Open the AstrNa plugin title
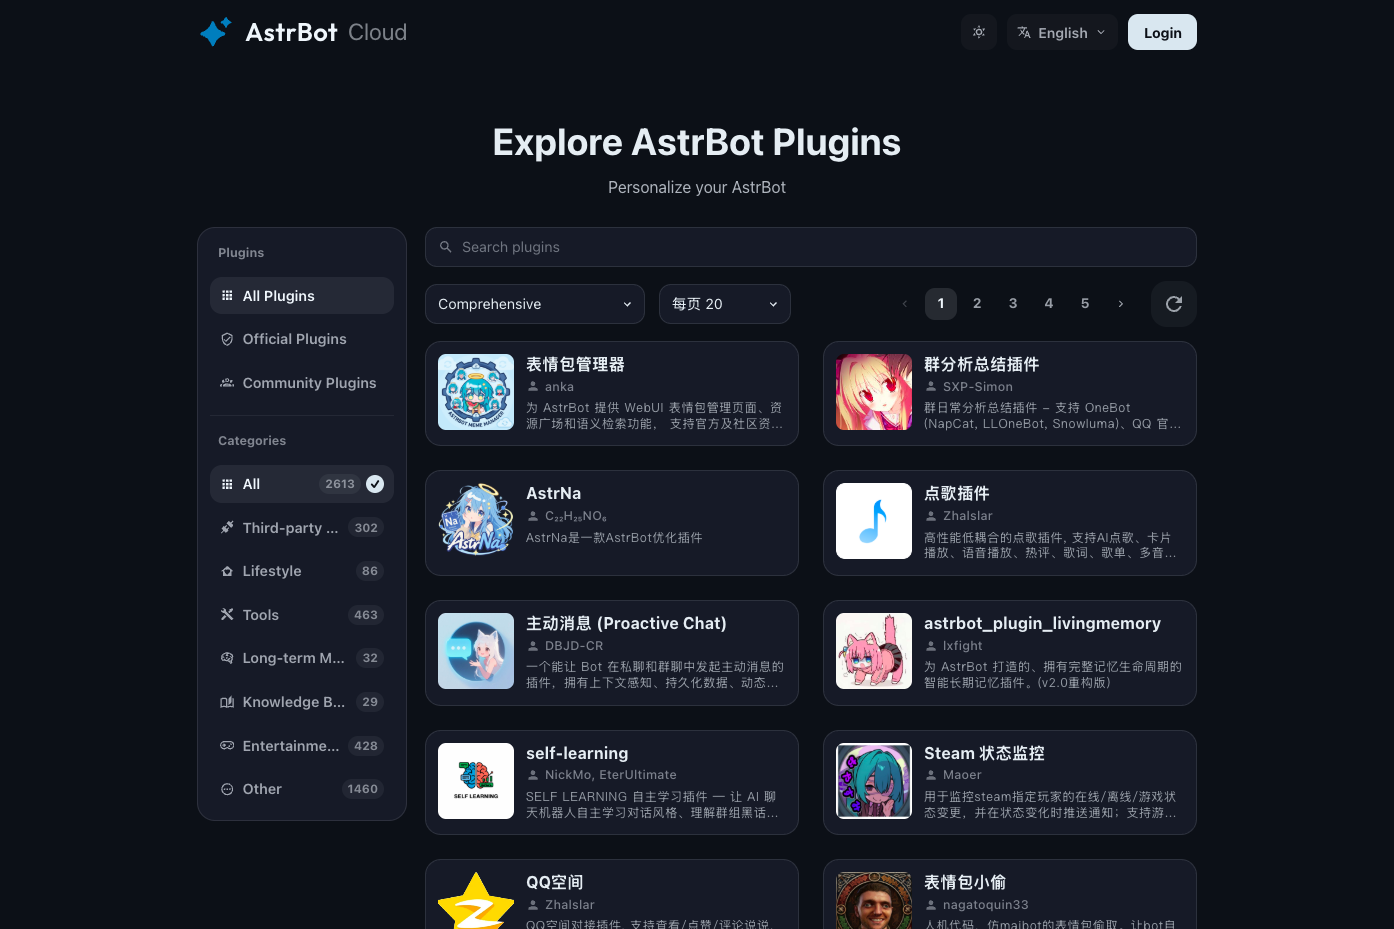 point(554,493)
